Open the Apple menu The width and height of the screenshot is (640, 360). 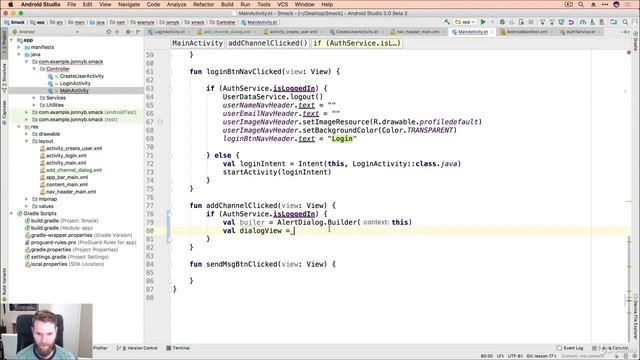[11, 4]
